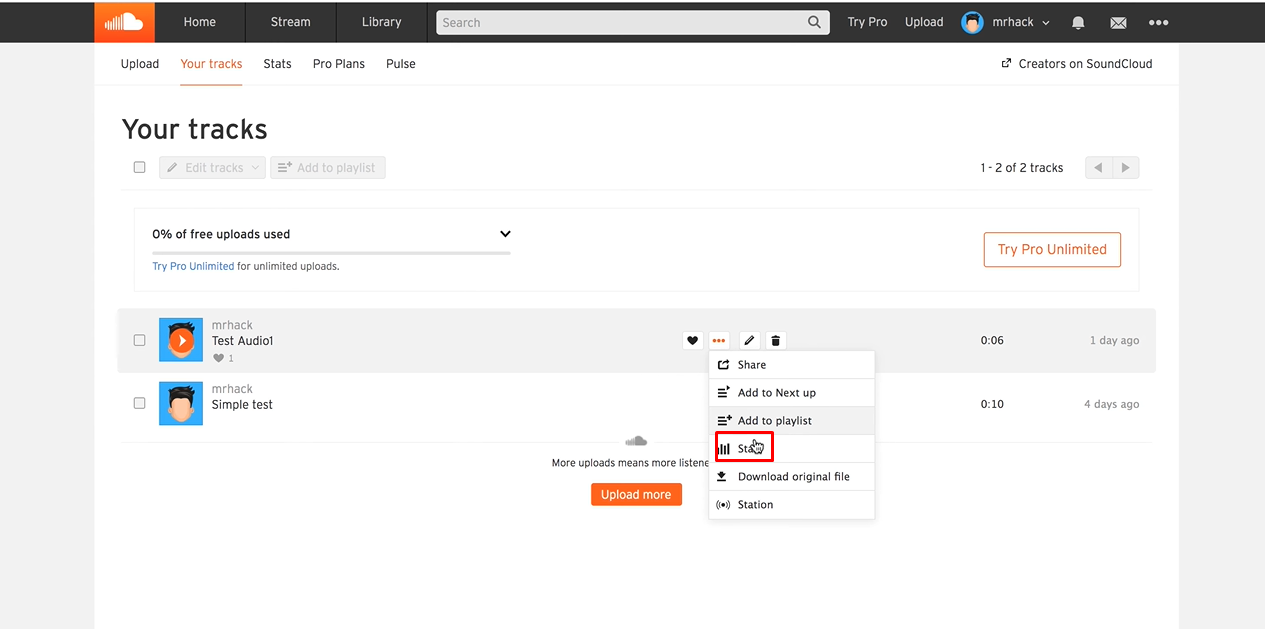Viewport: 1265px width, 629px height.
Task: Click the '0% of free uploads used' text
Action: click(221, 234)
